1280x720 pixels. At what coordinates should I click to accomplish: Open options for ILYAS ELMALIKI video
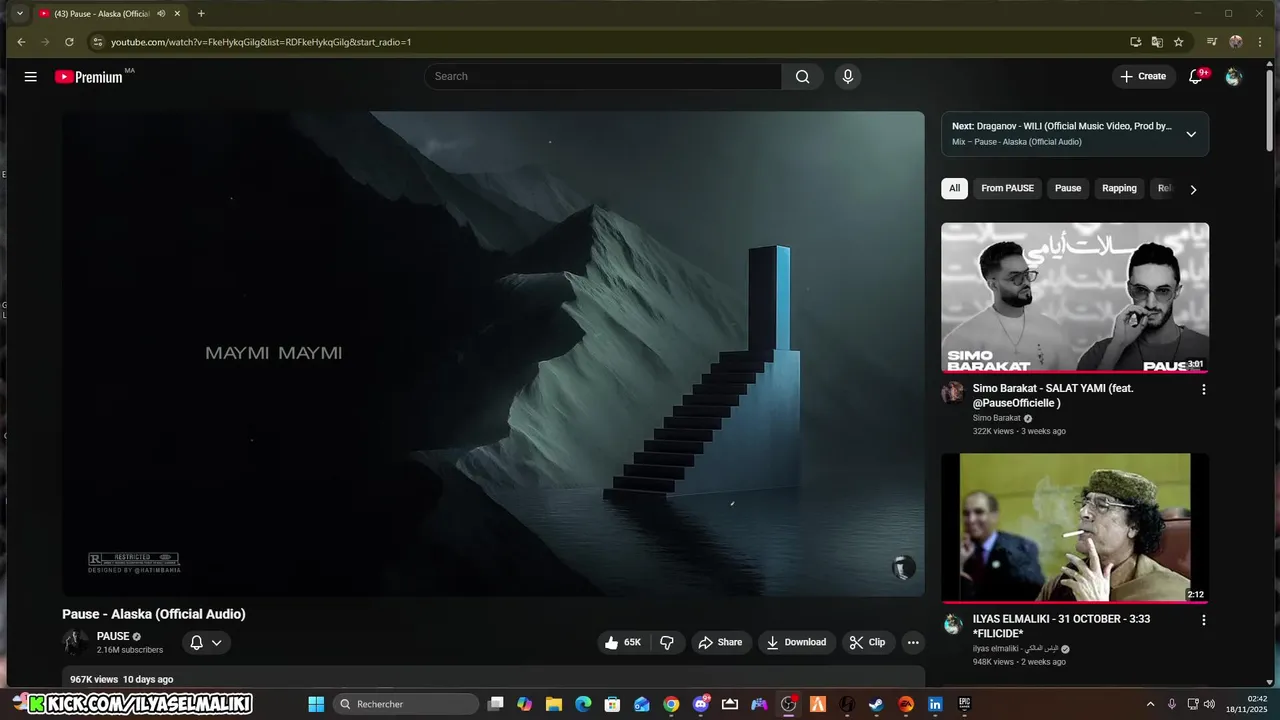click(1203, 620)
